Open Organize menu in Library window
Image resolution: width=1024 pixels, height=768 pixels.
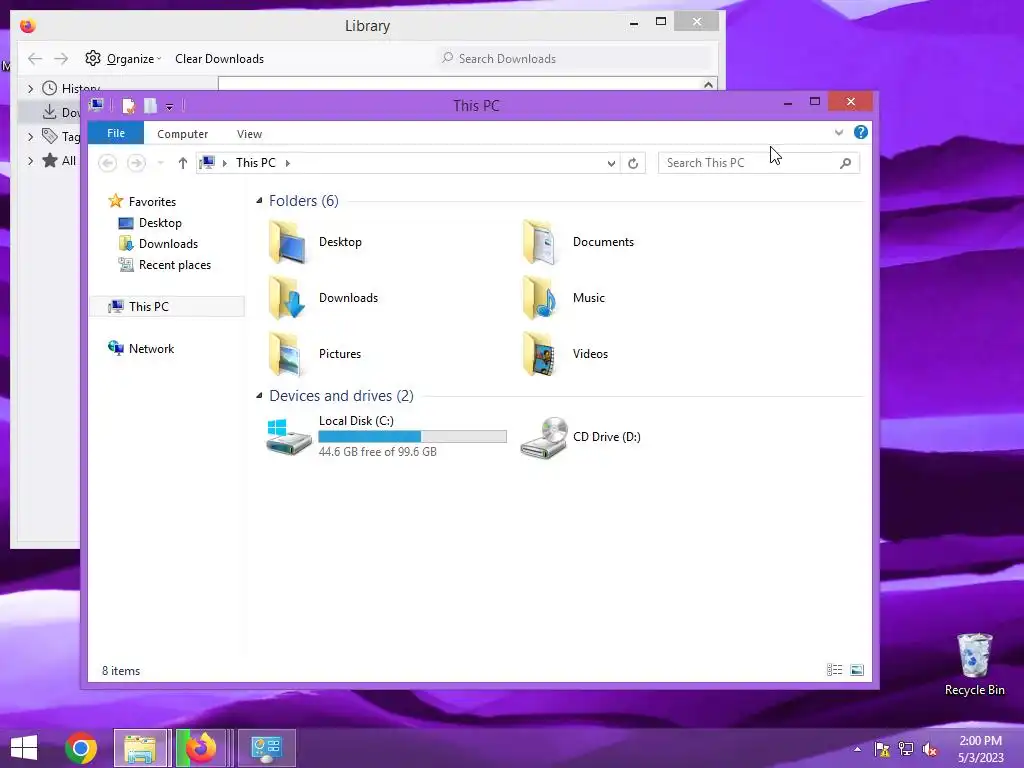pyautogui.click(x=123, y=59)
